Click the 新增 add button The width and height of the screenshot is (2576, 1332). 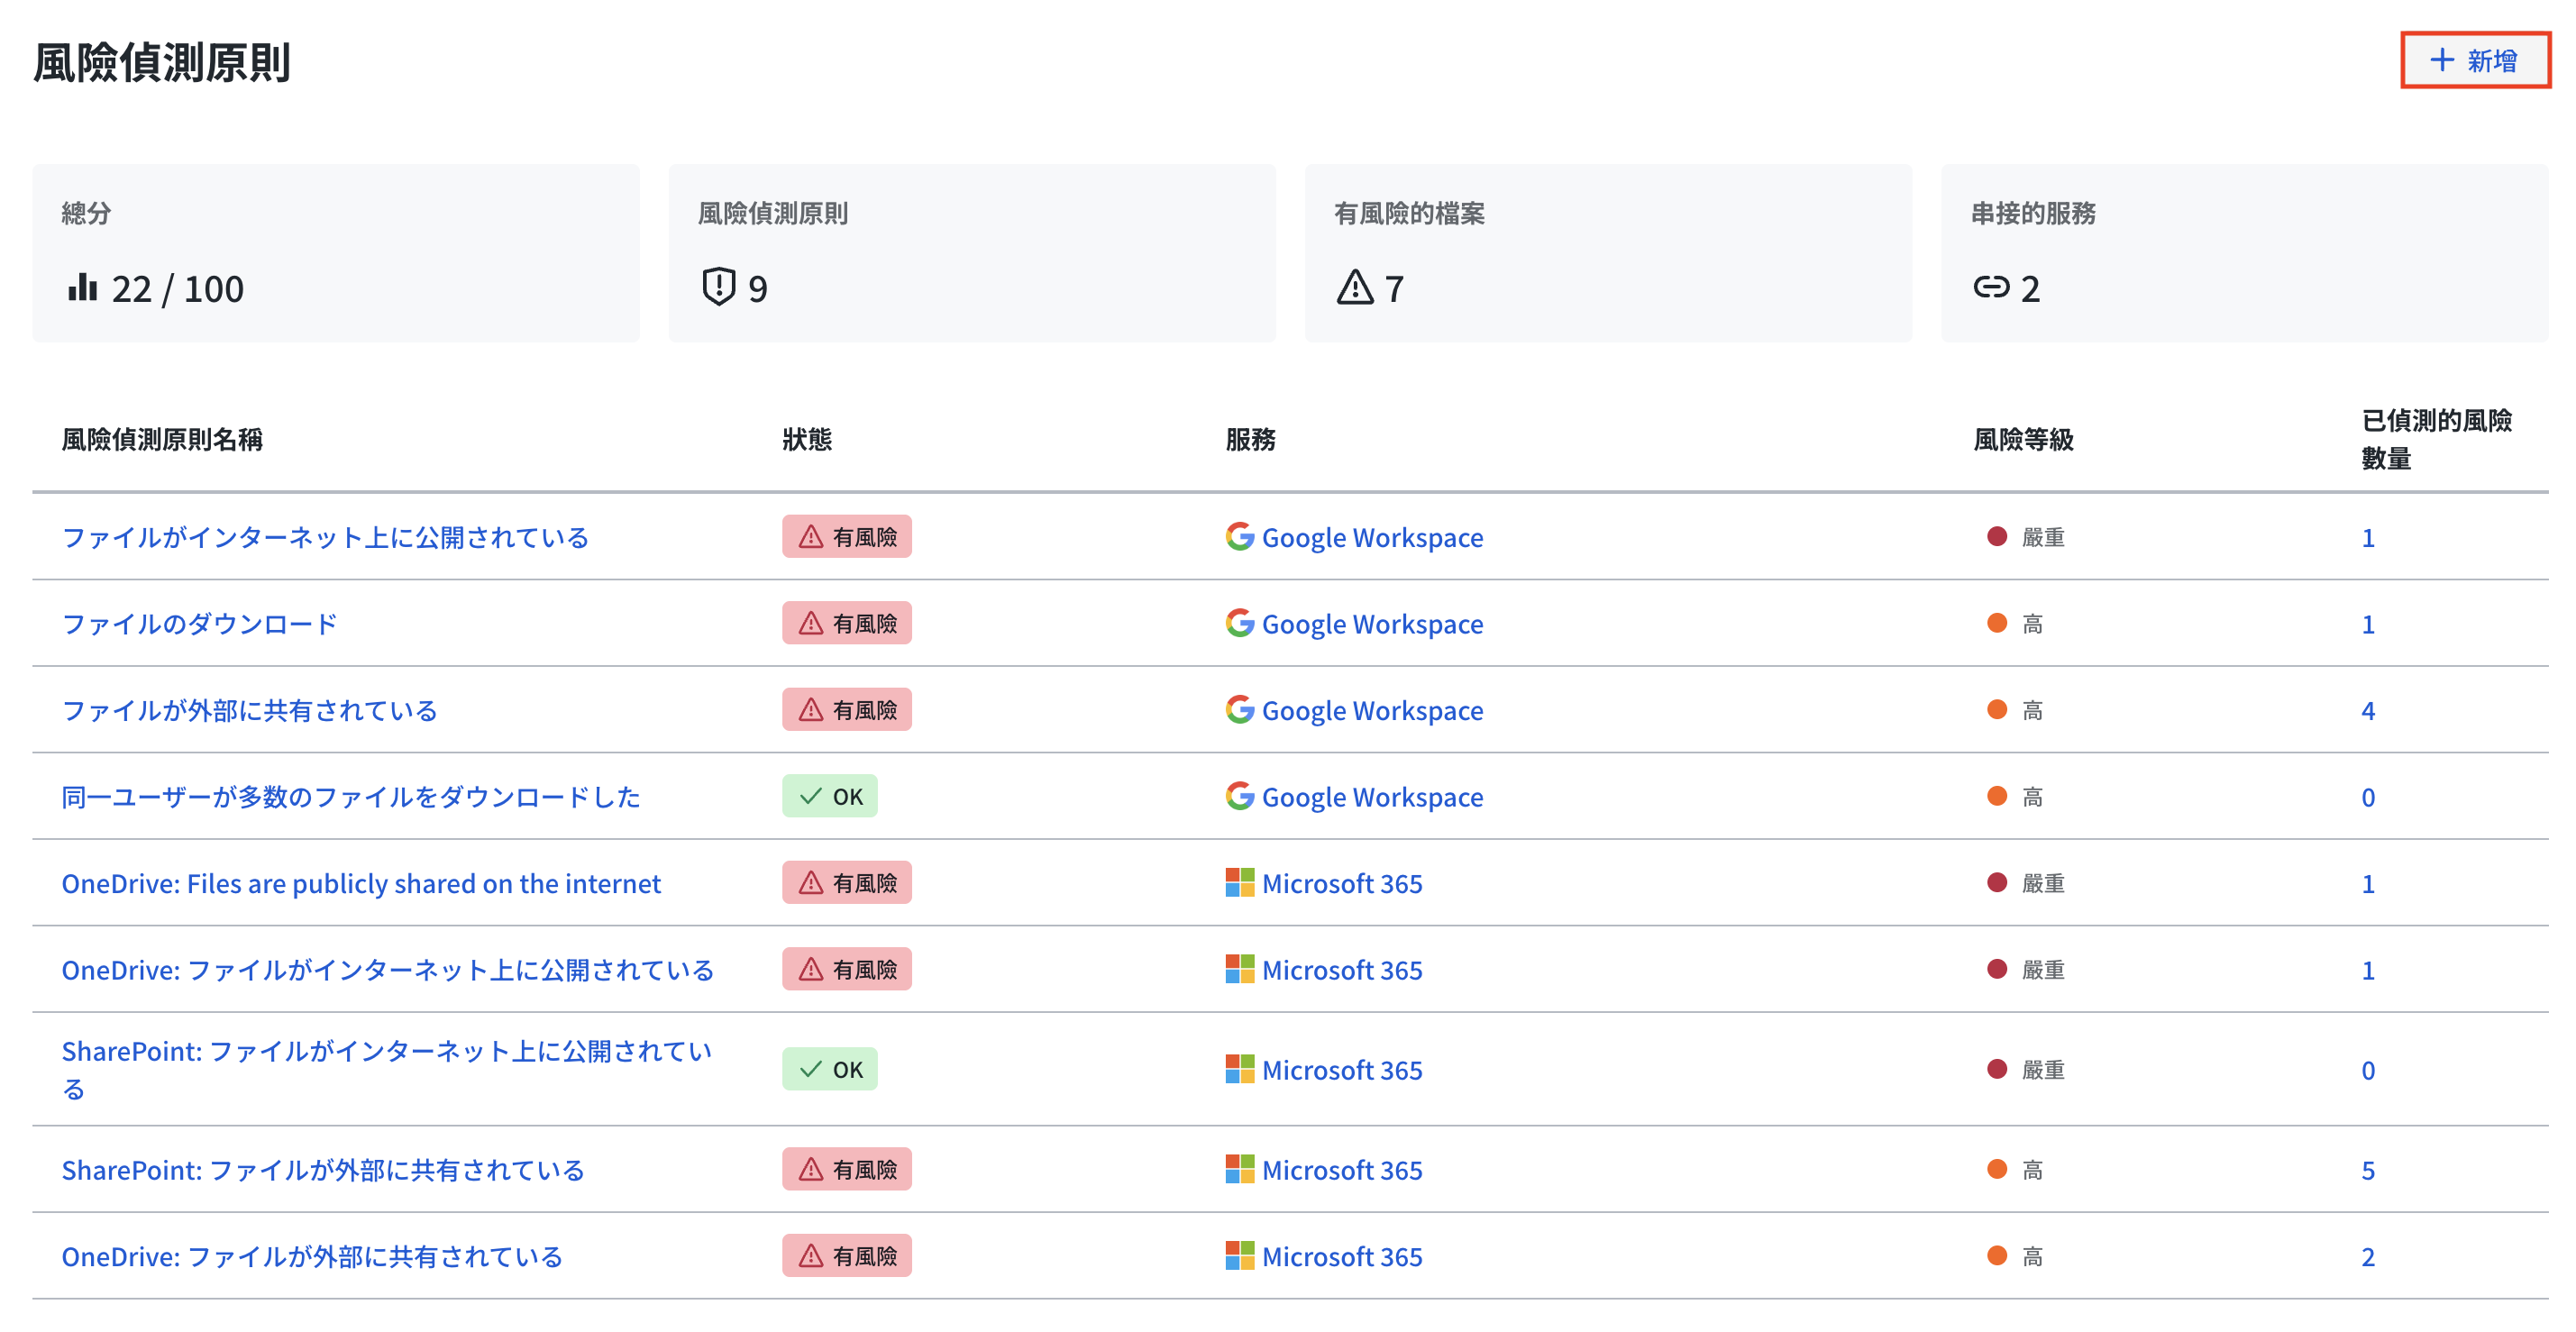[x=2475, y=61]
